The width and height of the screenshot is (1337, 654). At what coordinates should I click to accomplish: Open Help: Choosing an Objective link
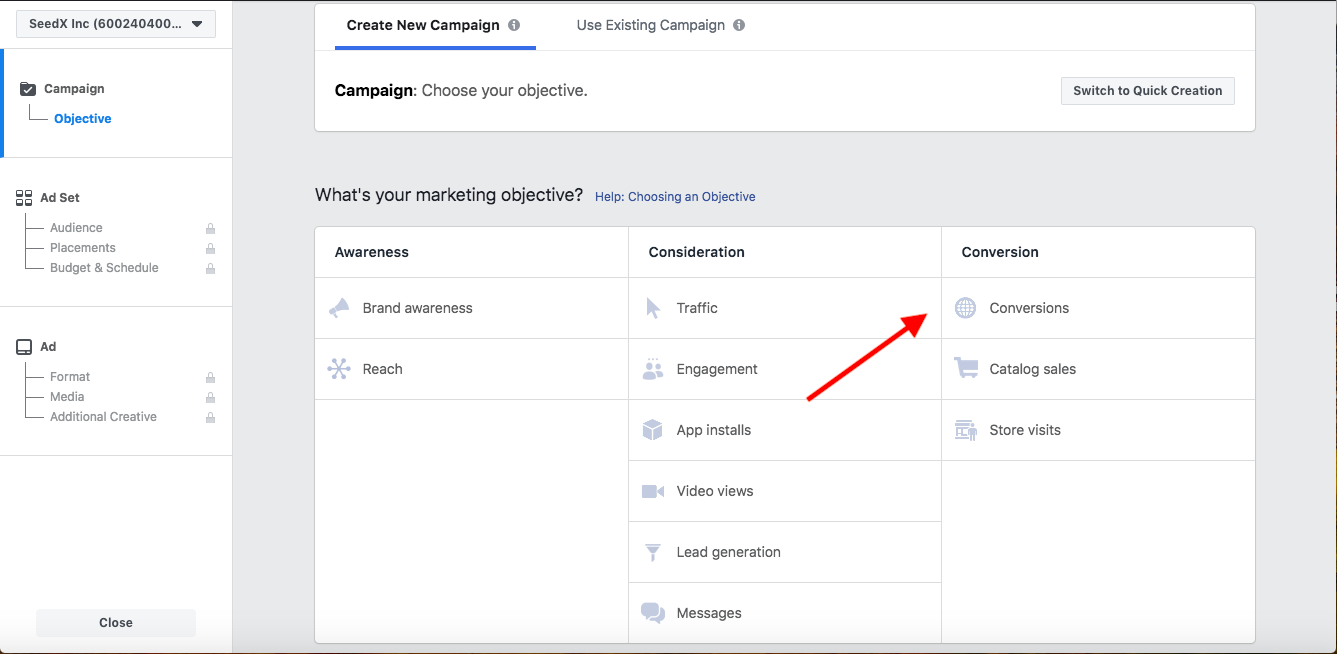(x=675, y=197)
